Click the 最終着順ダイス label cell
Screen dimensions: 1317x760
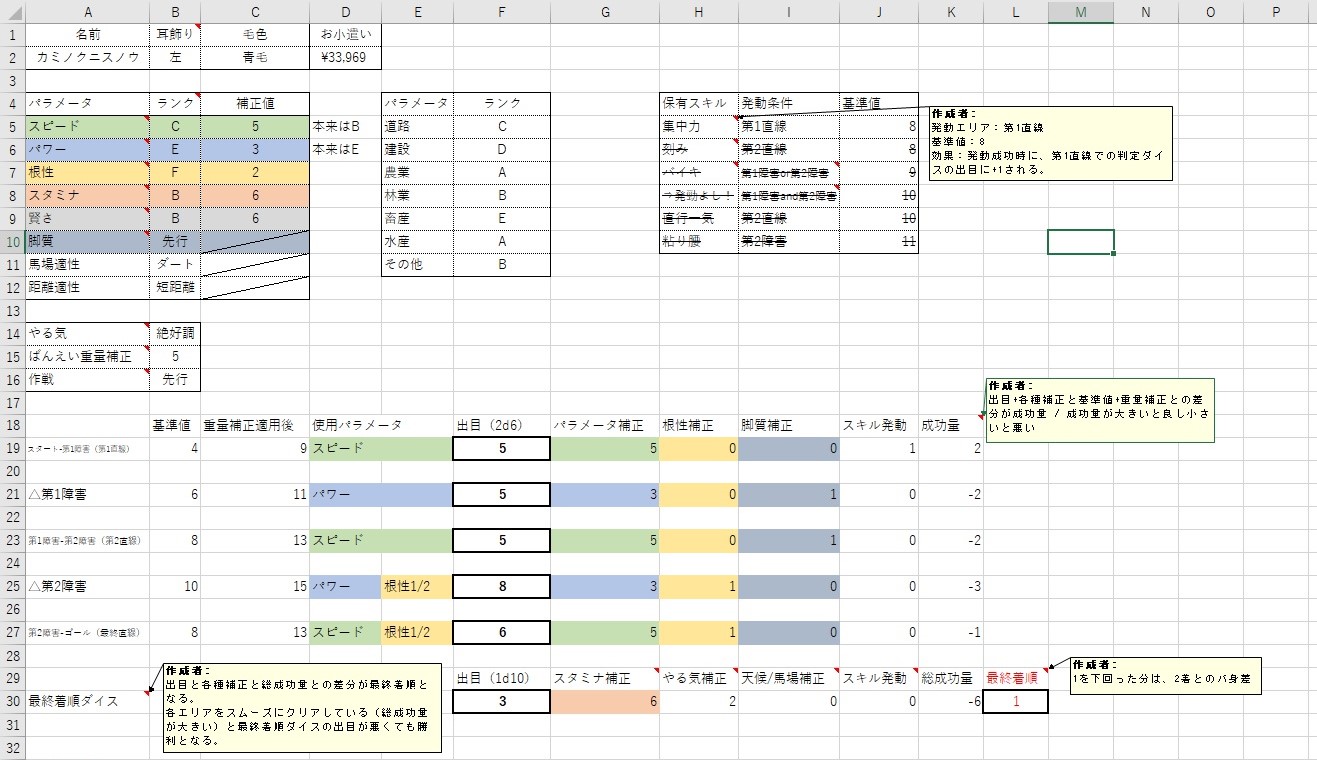(x=87, y=702)
